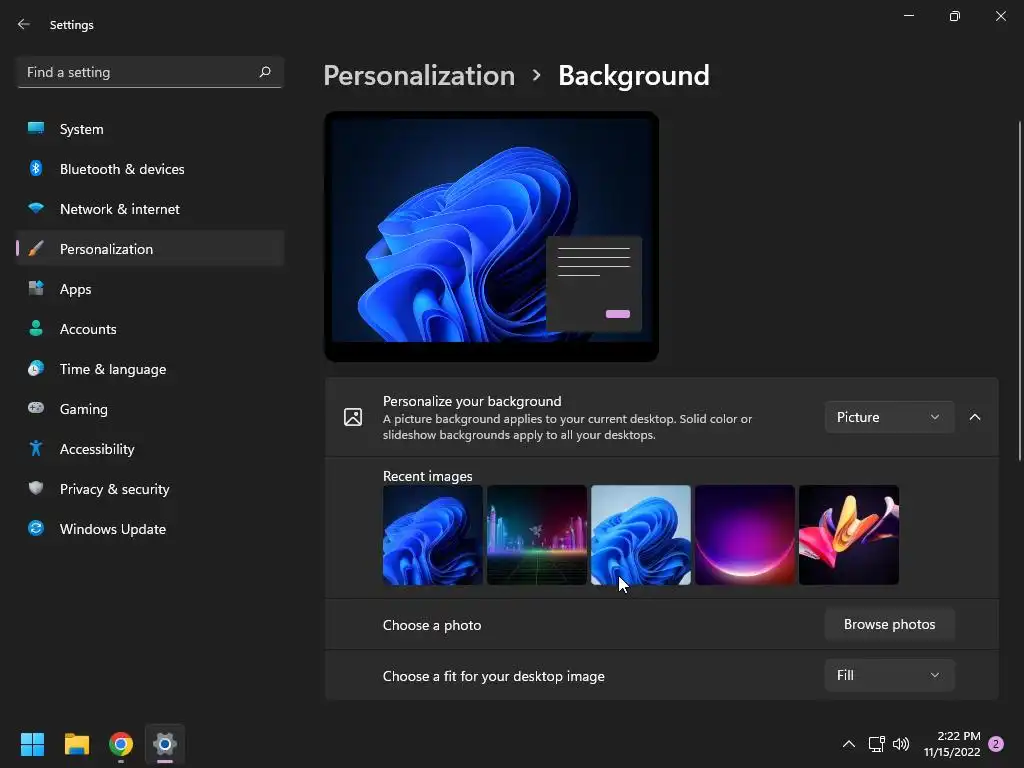Select the colorful flower recent image
Image resolution: width=1024 pixels, height=768 pixels.
(849, 535)
